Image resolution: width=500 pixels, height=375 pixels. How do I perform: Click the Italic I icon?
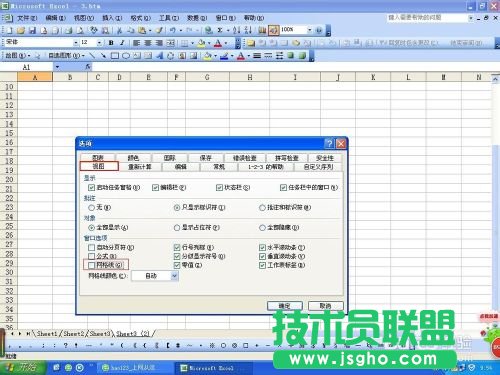[122, 43]
